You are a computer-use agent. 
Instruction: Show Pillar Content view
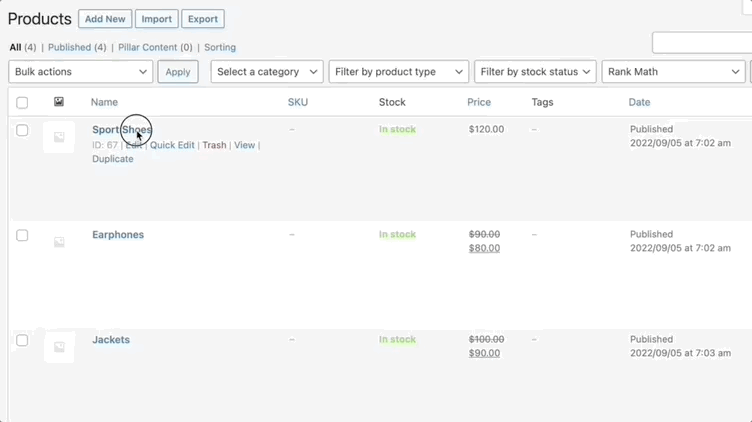[x=148, y=47]
